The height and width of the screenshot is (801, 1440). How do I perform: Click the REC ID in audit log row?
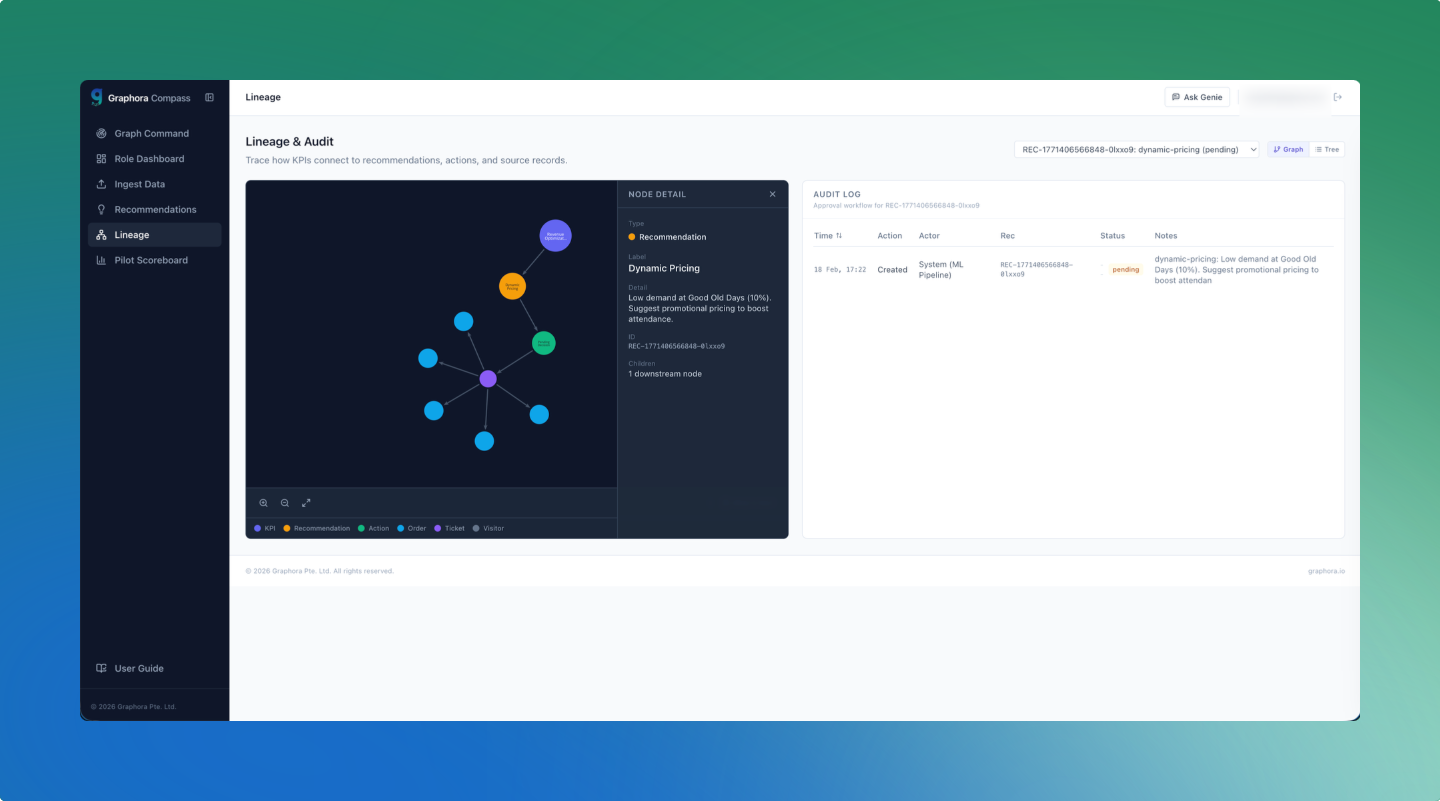[x=1037, y=270]
